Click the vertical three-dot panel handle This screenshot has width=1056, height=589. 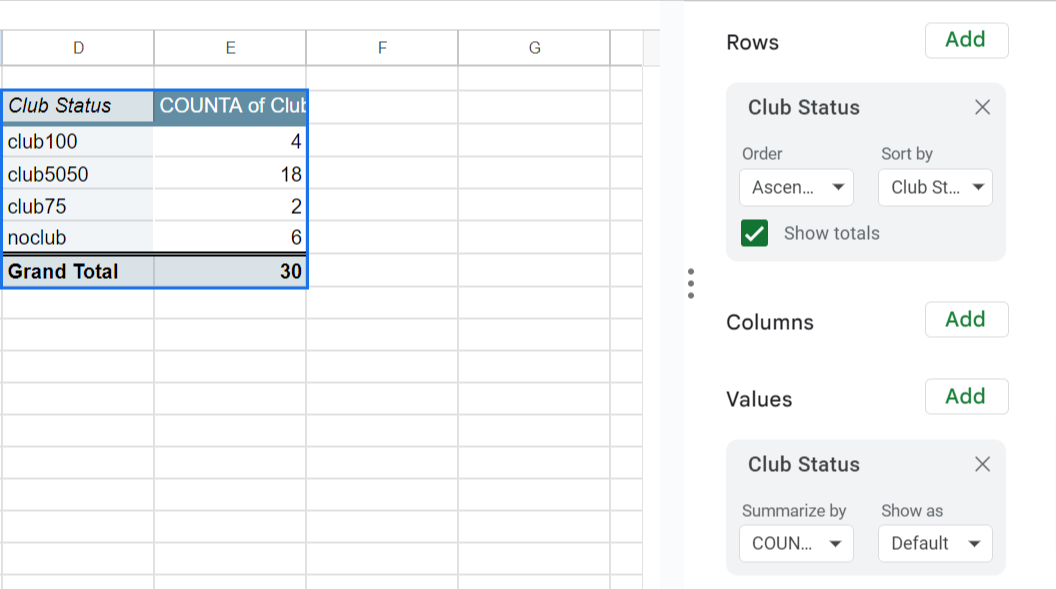691,283
